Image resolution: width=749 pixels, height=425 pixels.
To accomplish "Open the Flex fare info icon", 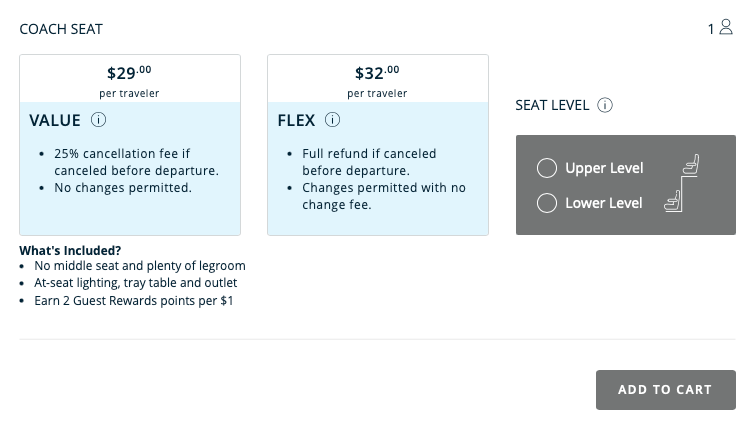I will coord(332,120).
